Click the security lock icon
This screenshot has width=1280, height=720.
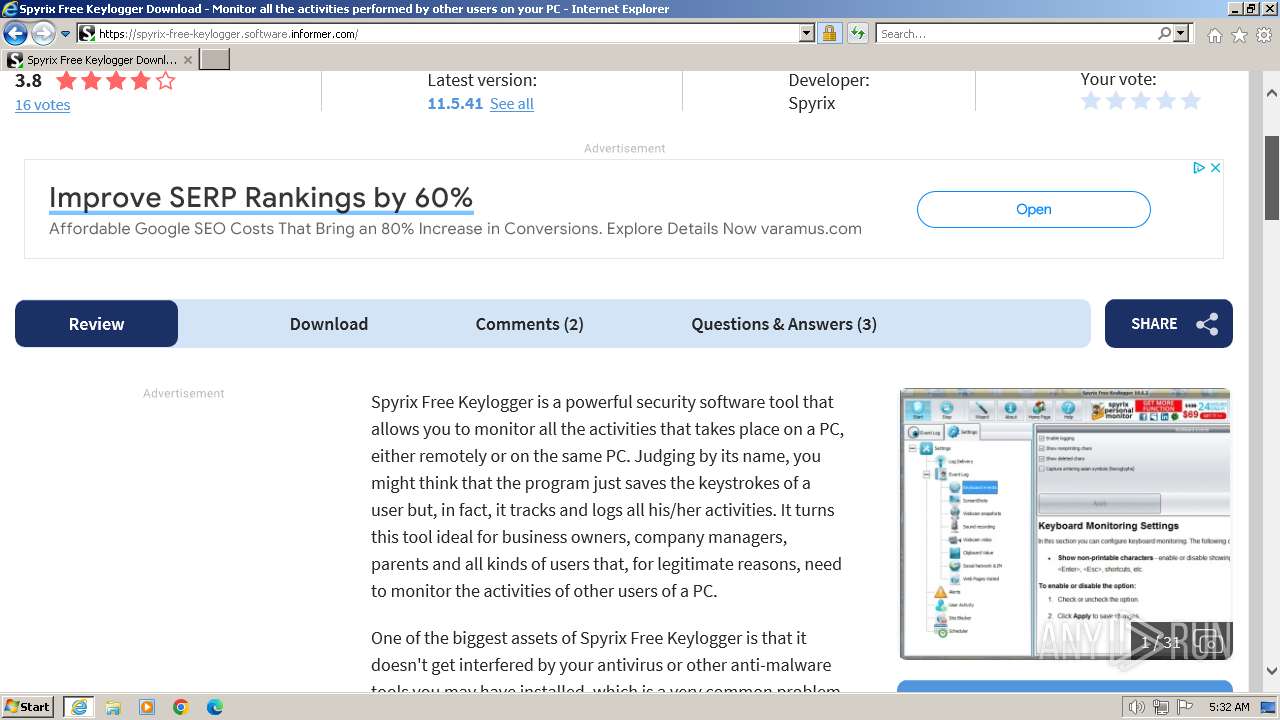click(x=829, y=33)
